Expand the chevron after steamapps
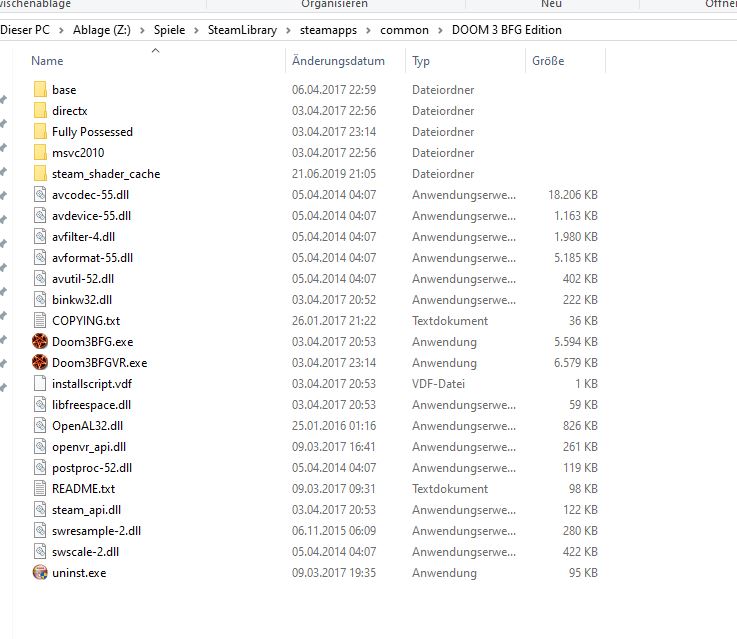 pos(368,31)
